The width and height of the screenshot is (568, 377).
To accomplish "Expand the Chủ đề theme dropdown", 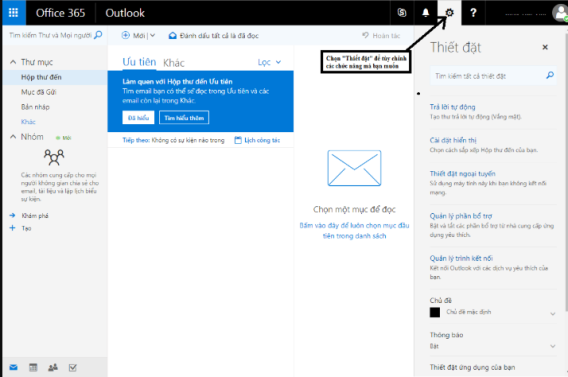I will [552, 313].
